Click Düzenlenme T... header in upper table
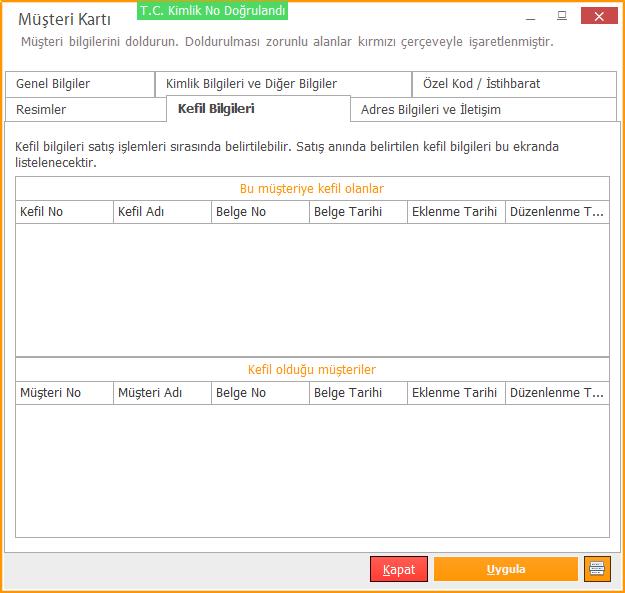This screenshot has width=625, height=593. [x=557, y=212]
